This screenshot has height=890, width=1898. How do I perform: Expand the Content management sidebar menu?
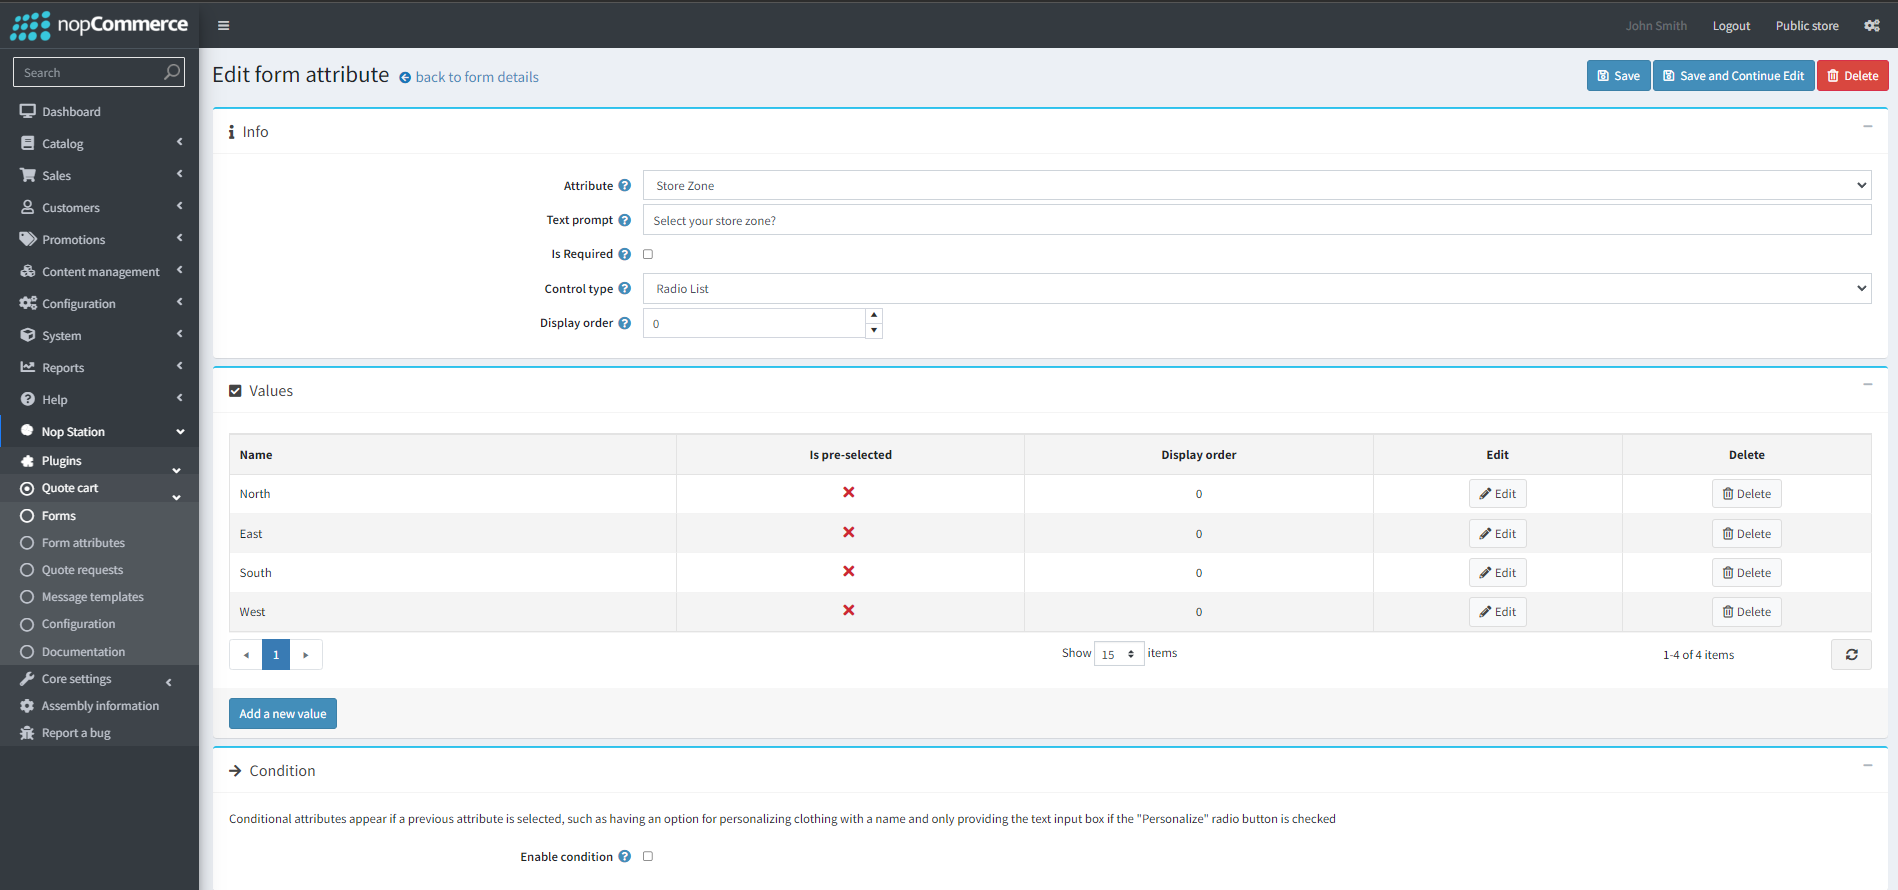click(99, 272)
